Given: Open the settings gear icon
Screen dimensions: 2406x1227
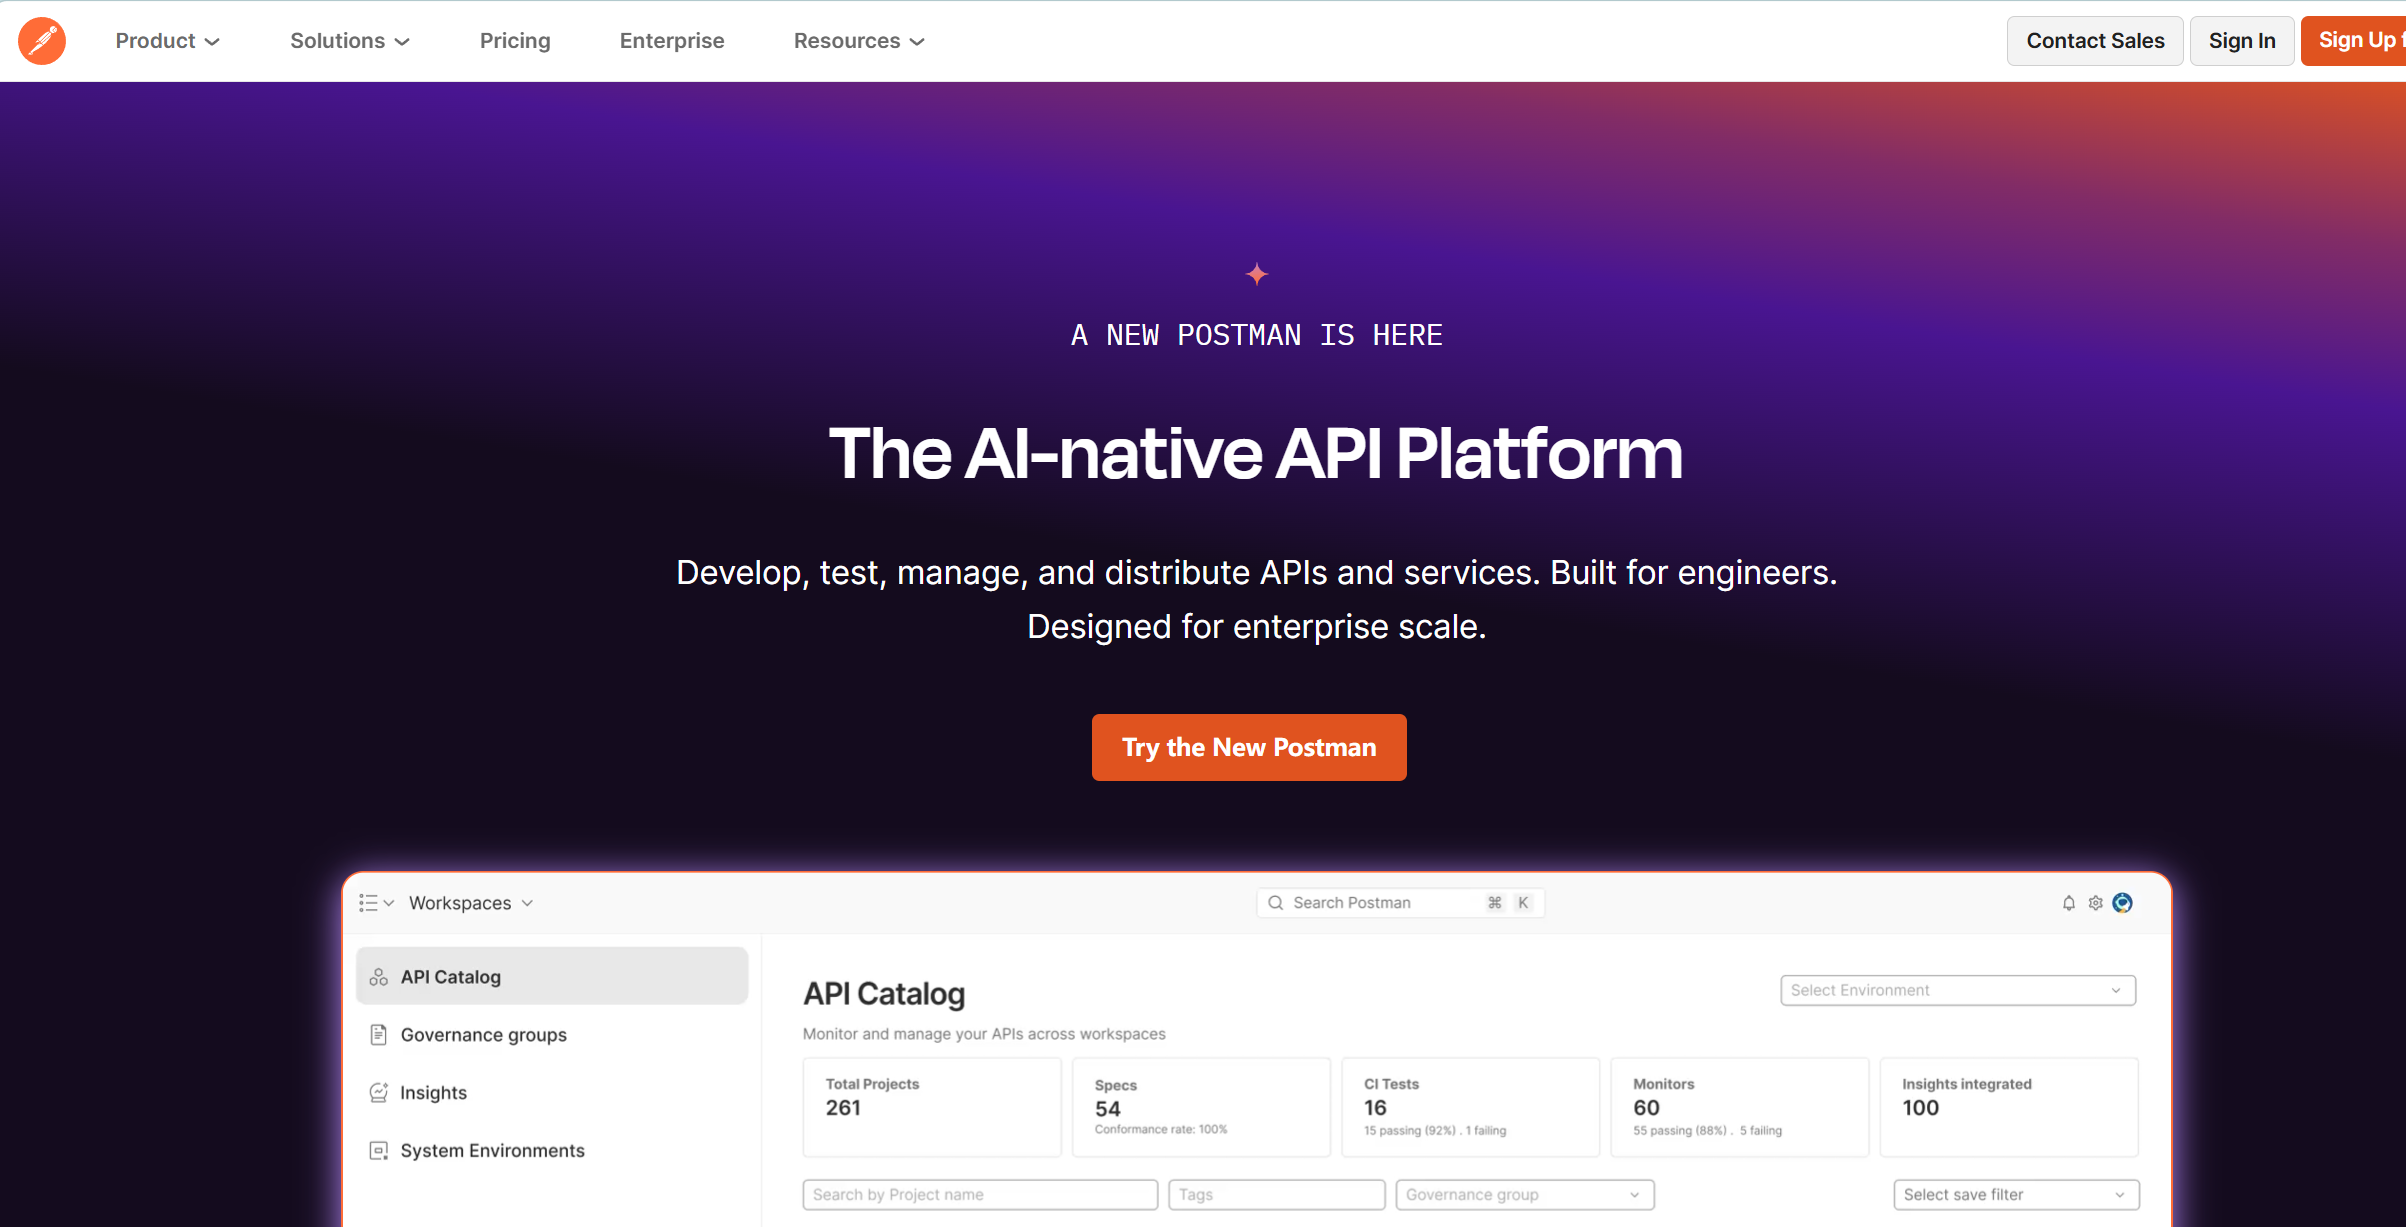Looking at the screenshot, I should click(x=2096, y=903).
